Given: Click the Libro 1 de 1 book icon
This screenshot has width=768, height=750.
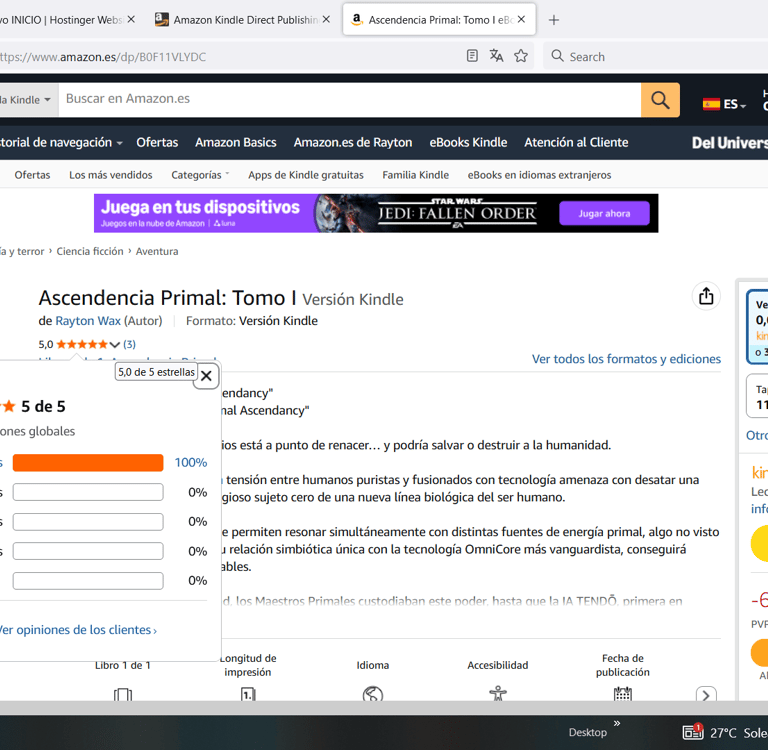Looking at the screenshot, I should [123, 694].
